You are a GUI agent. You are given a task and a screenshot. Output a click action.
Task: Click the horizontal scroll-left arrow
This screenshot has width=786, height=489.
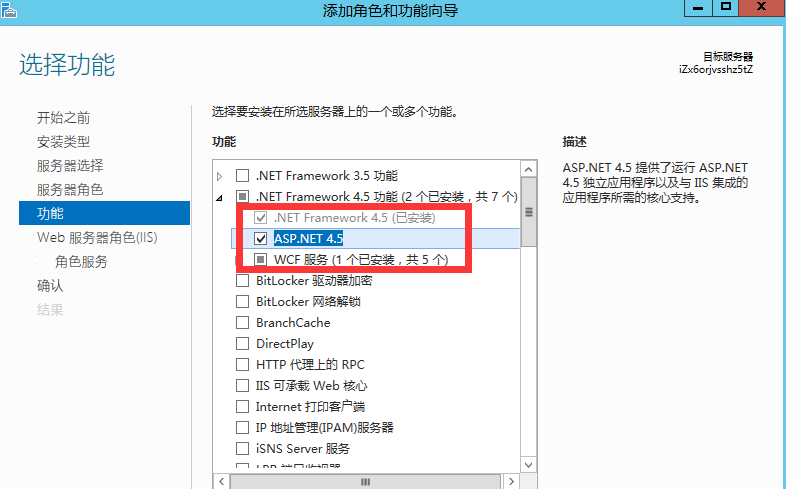(222, 481)
